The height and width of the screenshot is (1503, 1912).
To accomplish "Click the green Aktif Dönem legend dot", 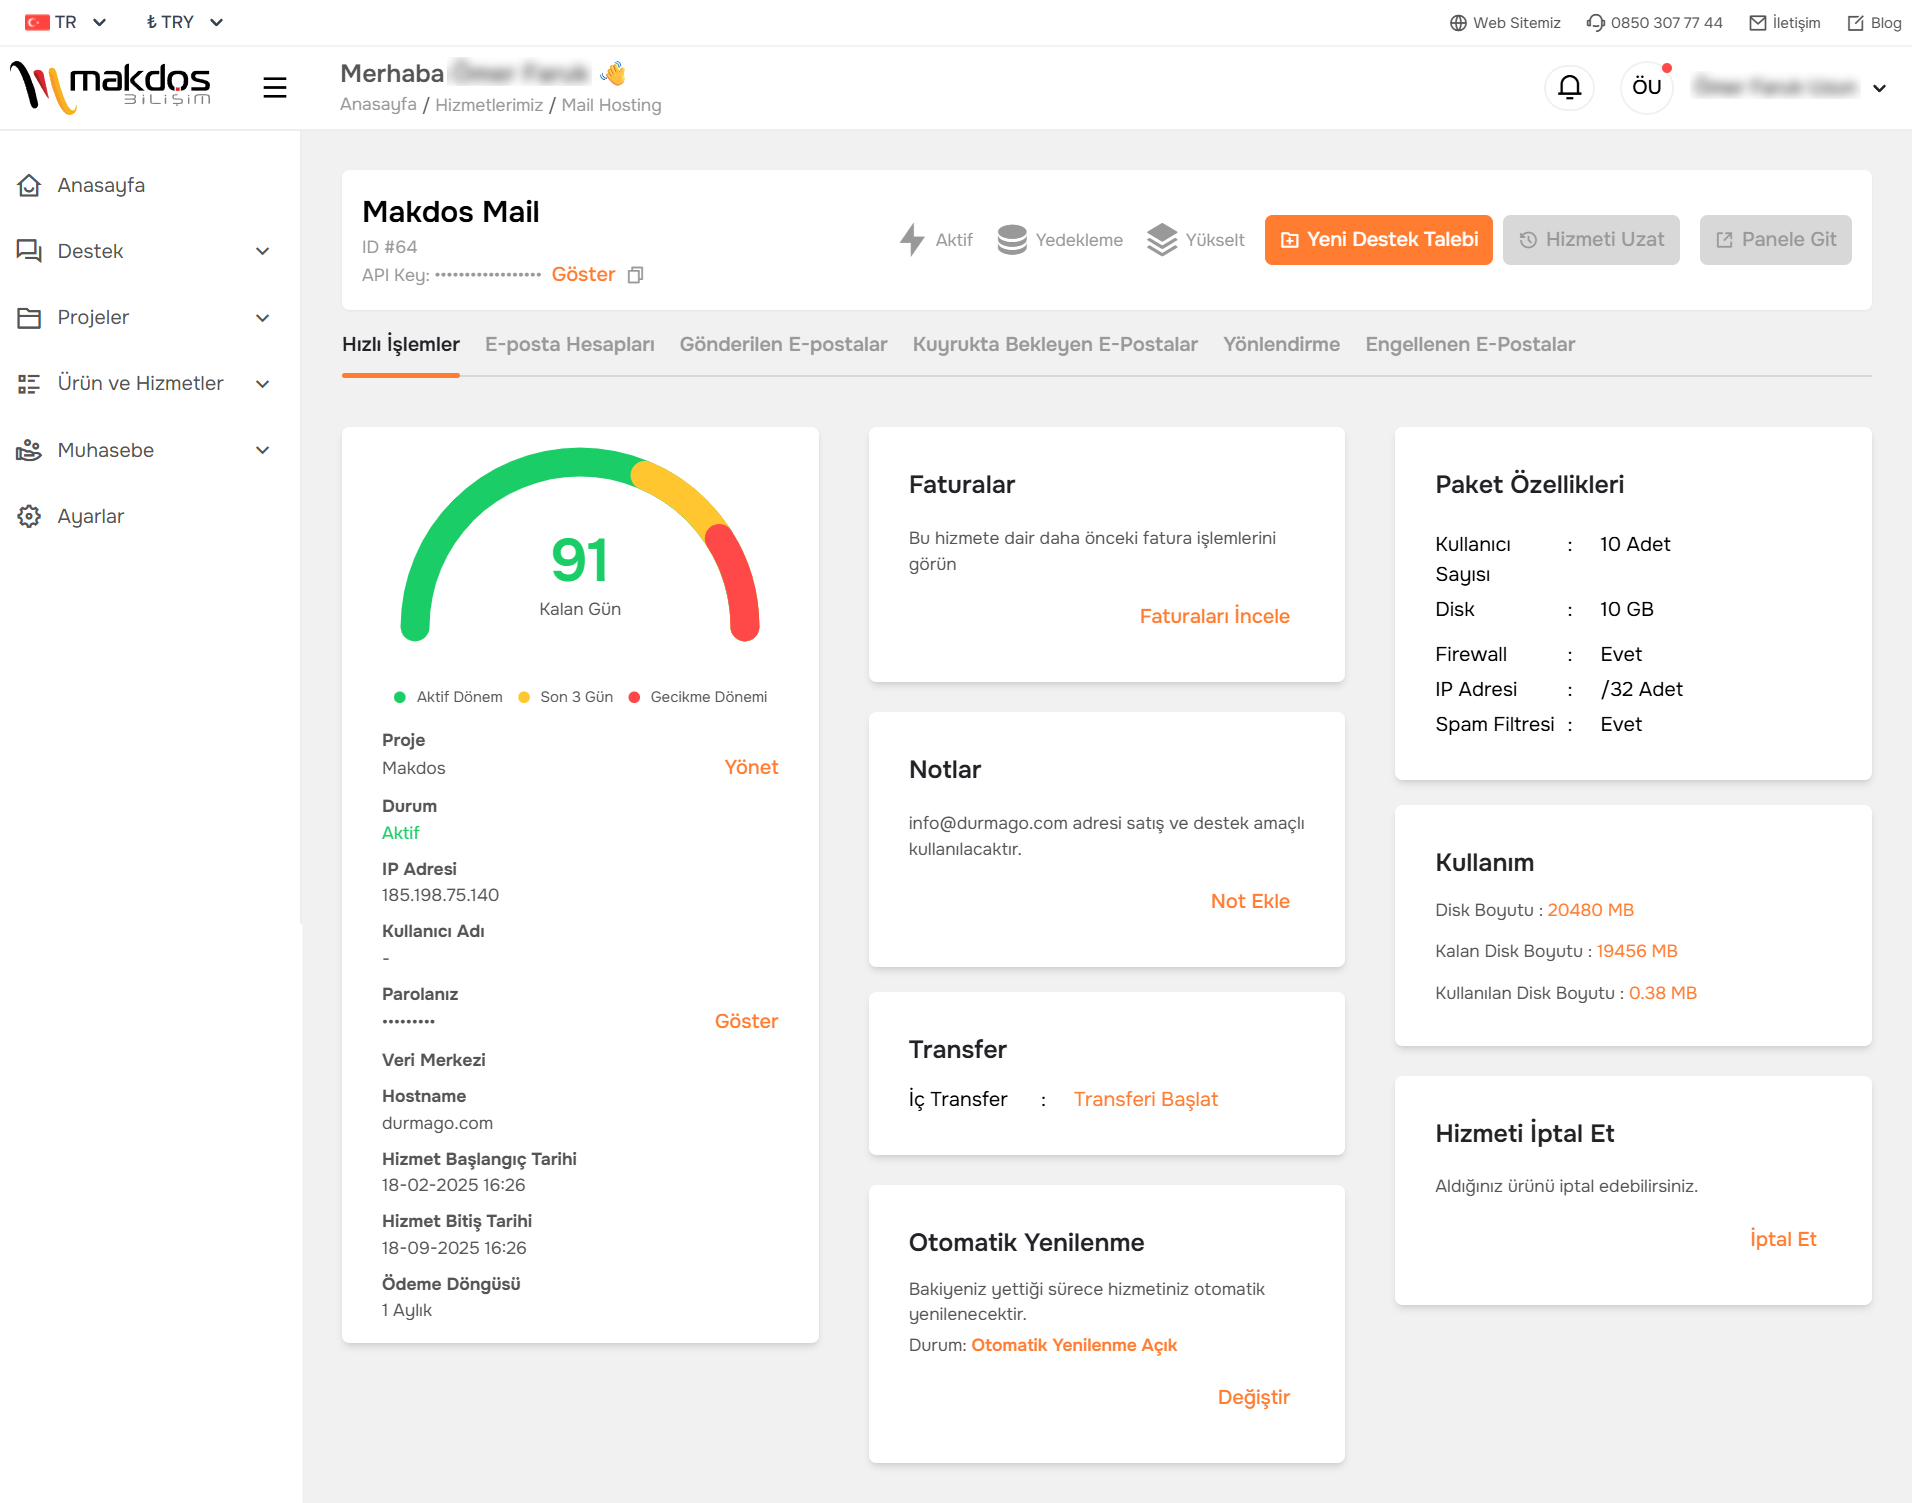I will point(400,697).
